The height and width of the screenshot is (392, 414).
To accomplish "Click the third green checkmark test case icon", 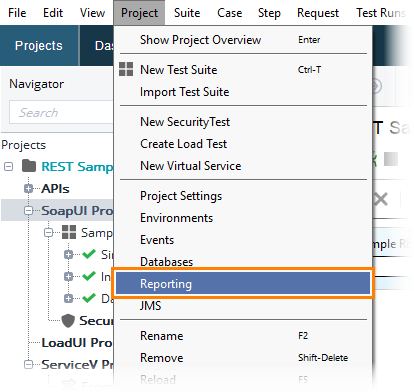I will click(89, 298).
